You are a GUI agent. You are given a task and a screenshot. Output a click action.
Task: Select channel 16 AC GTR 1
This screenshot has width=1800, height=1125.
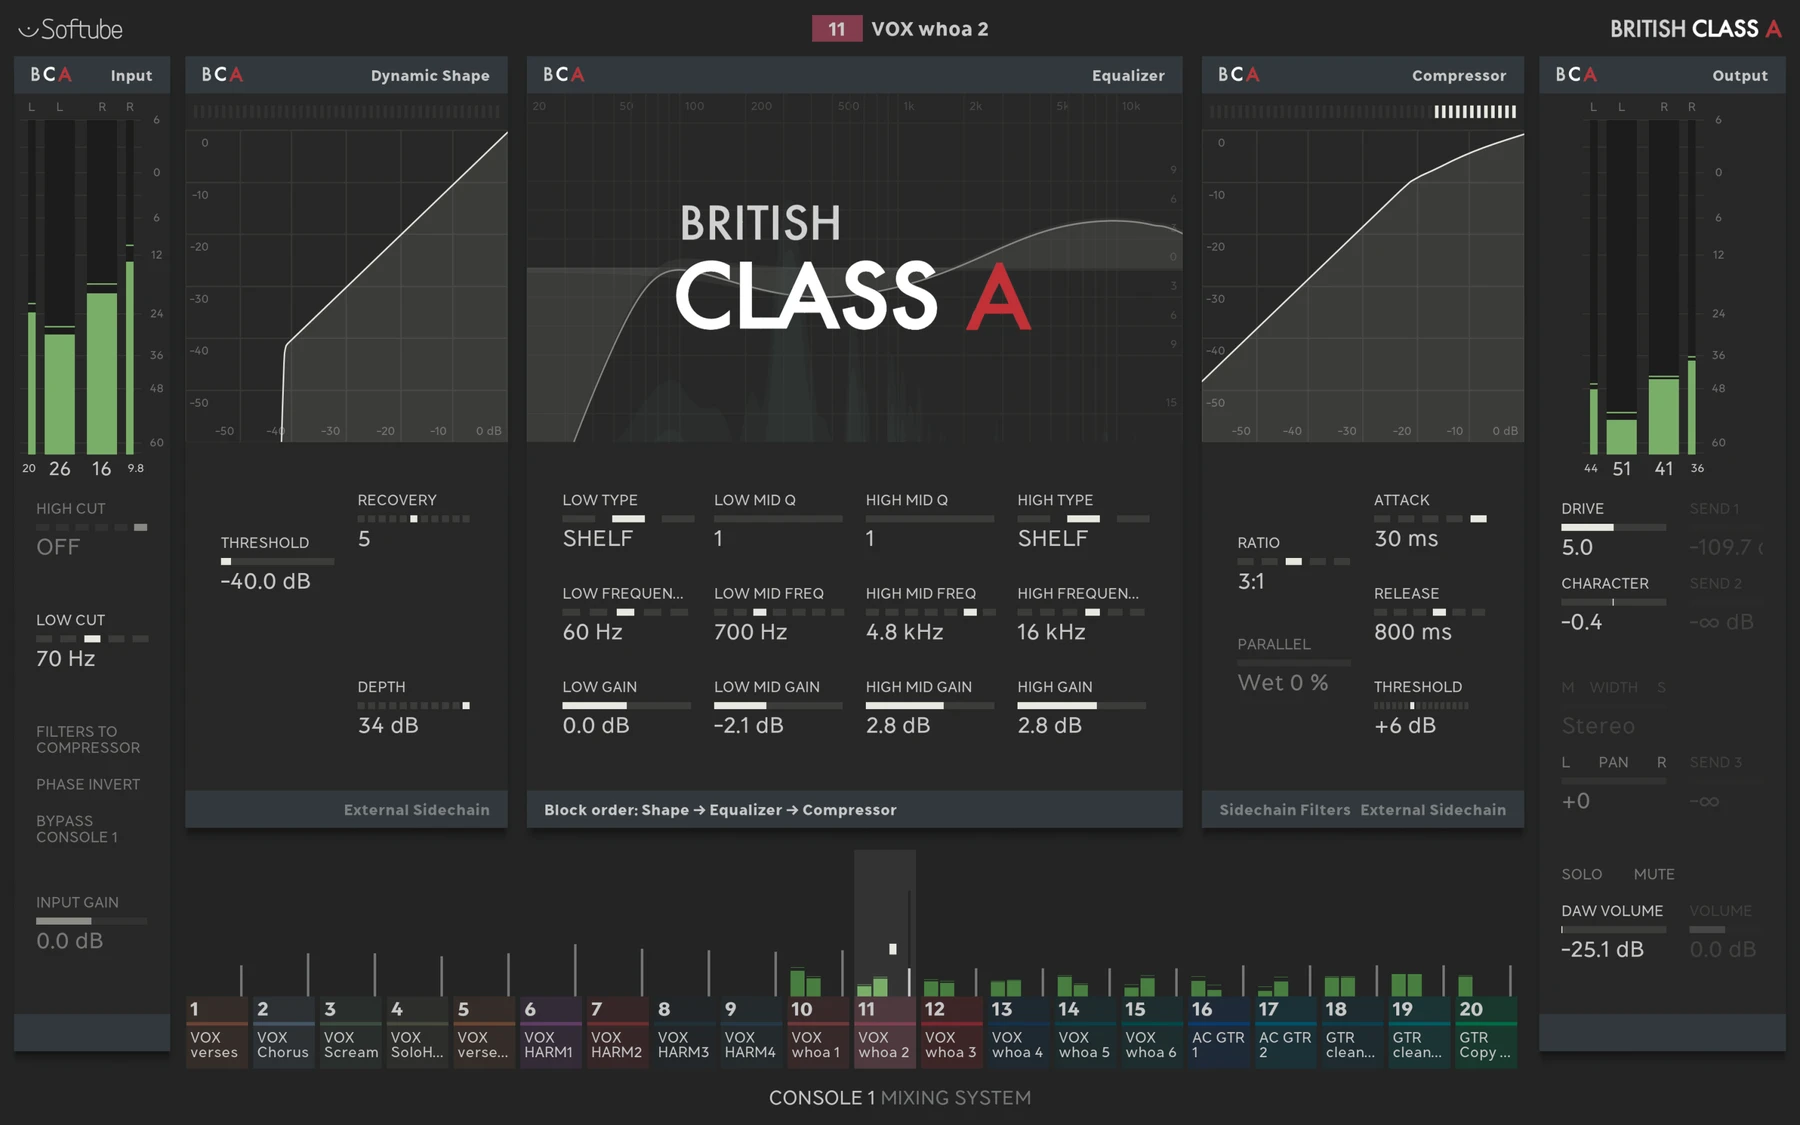pos(1218,1032)
